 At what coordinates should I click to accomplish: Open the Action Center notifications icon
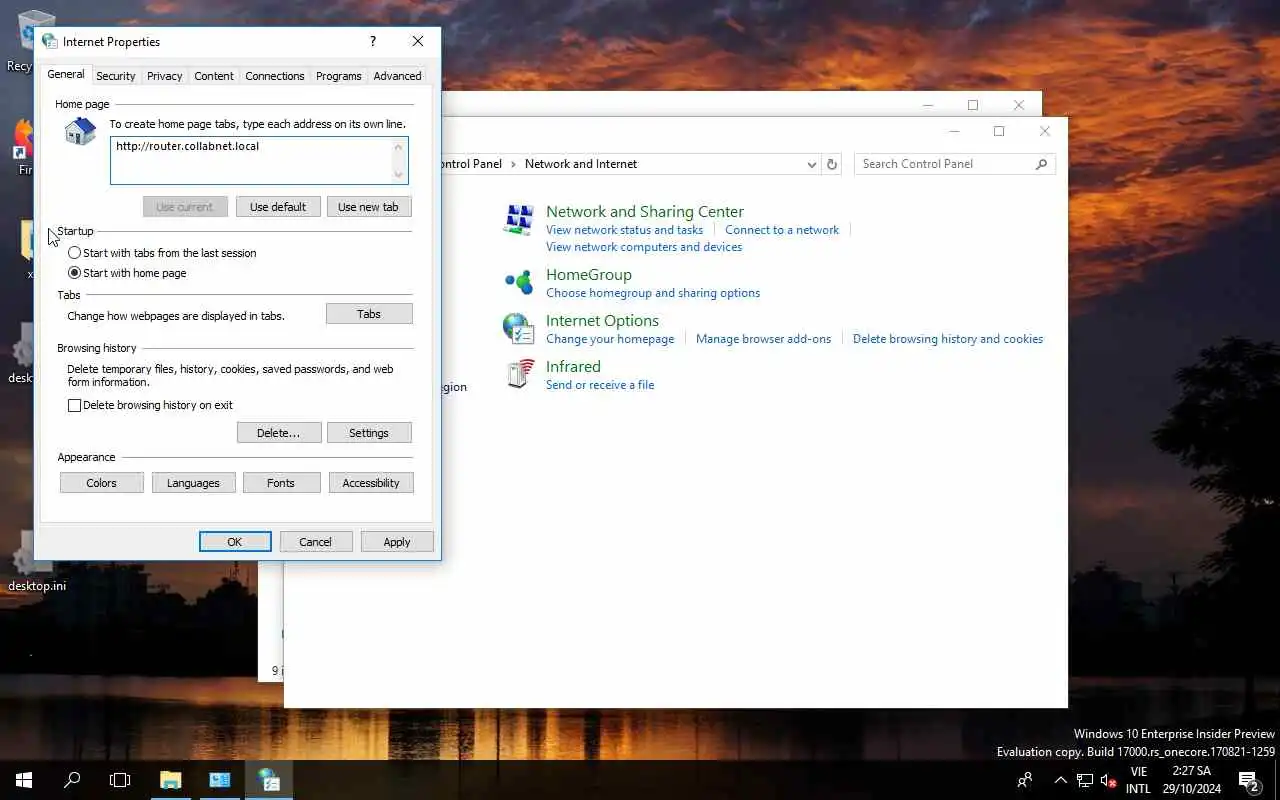1248,780
